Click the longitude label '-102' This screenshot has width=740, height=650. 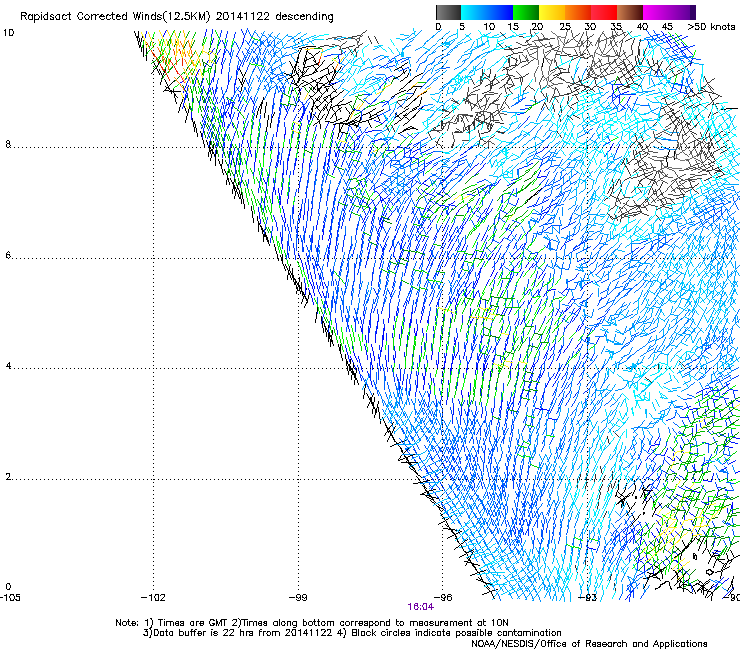pyautogui.click(x=153, y=598)
